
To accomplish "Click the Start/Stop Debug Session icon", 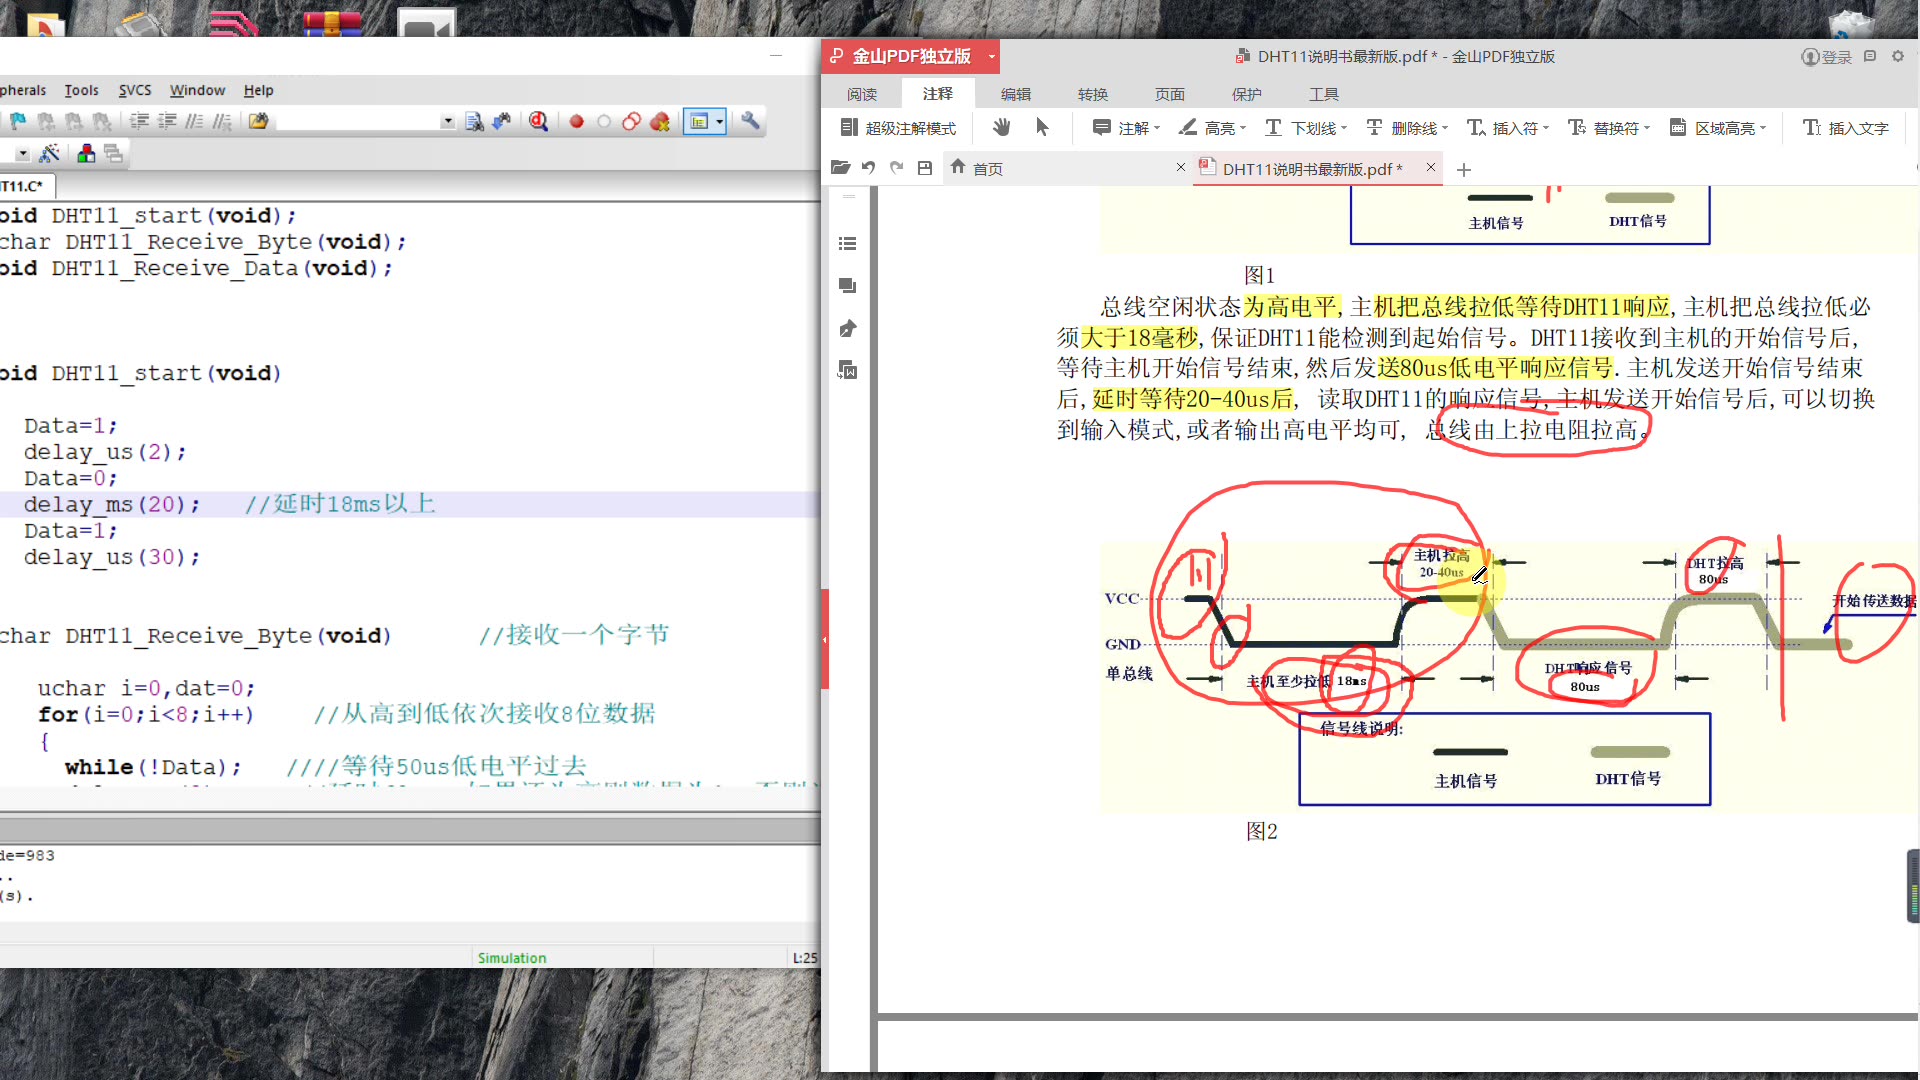I will point(538,122).
